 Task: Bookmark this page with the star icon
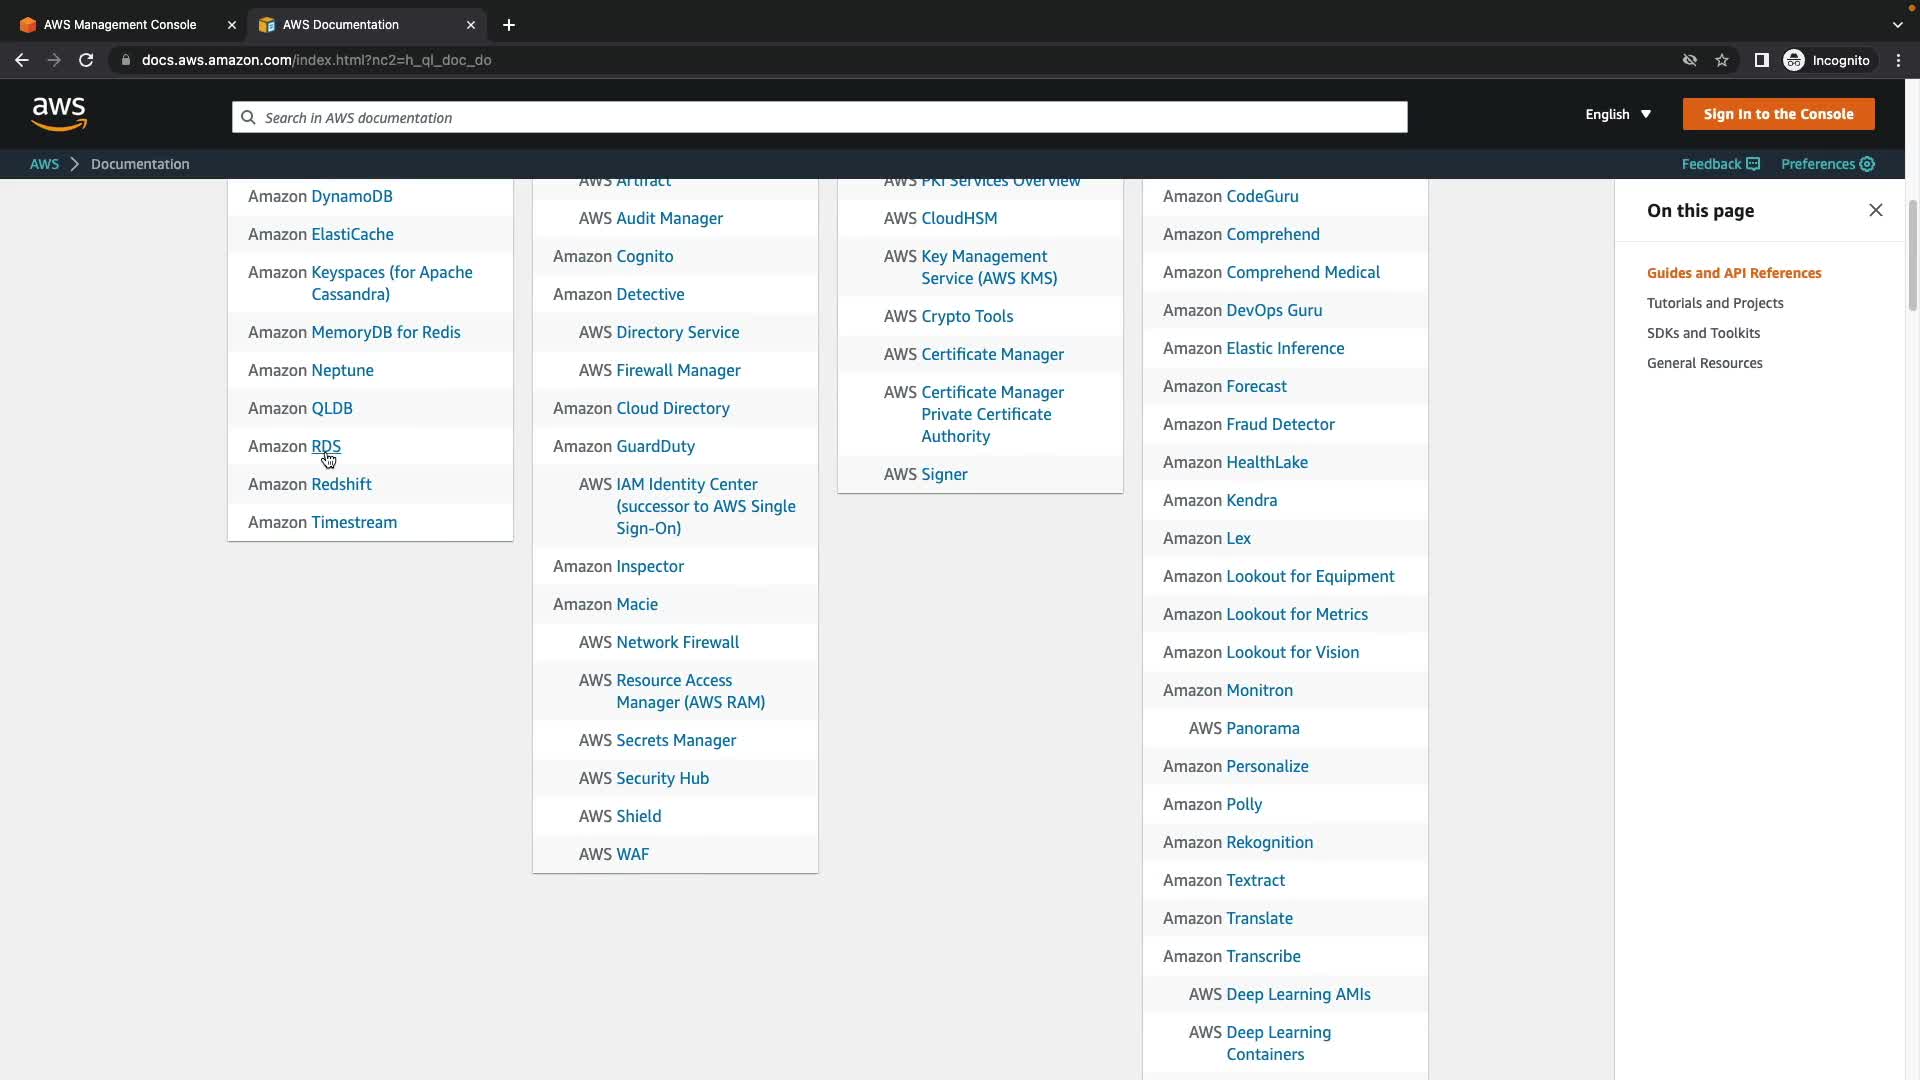pyautogui.click(x=1722, y=60)
